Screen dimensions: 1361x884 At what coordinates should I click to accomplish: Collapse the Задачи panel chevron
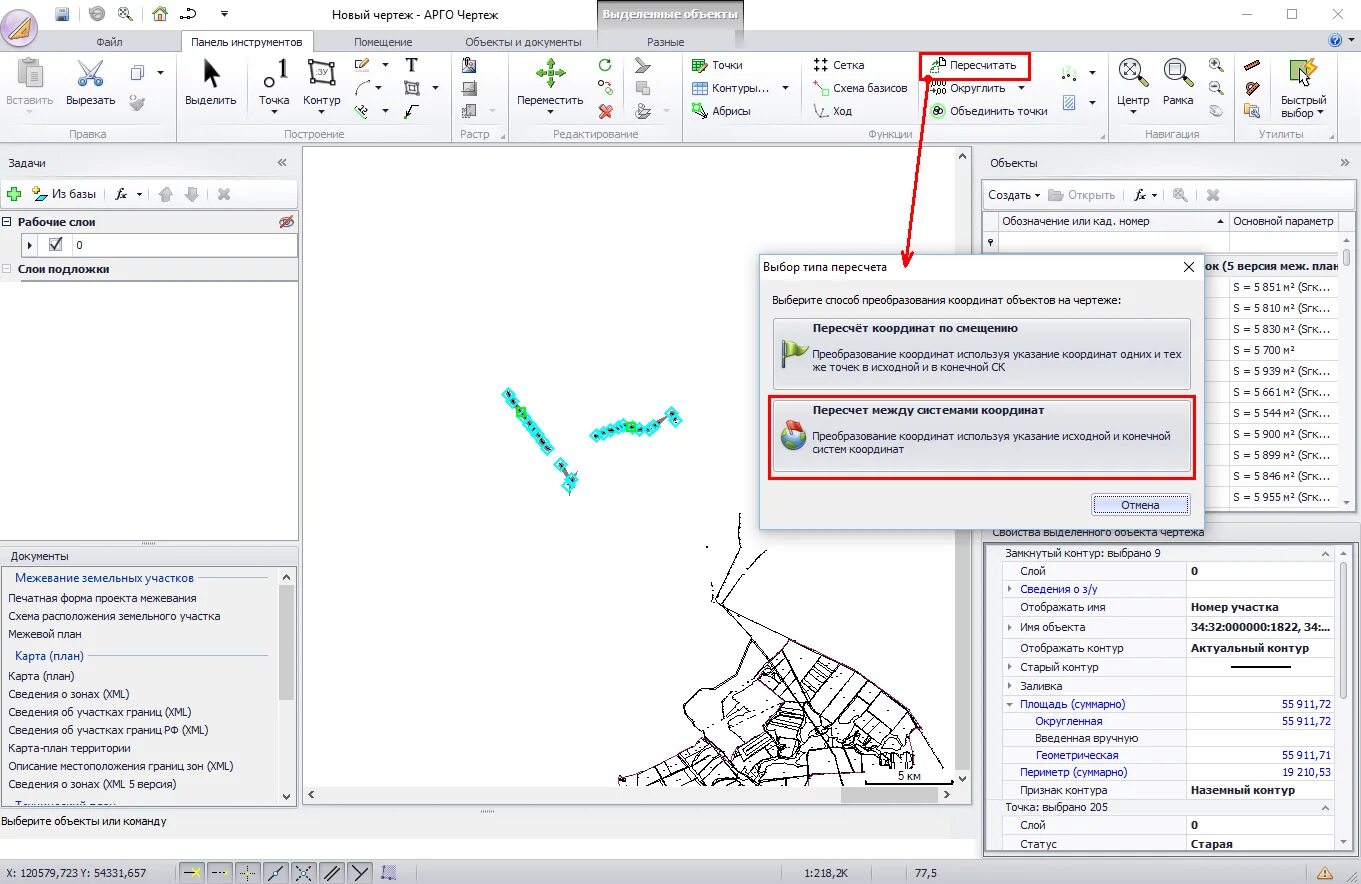(282, 162)
